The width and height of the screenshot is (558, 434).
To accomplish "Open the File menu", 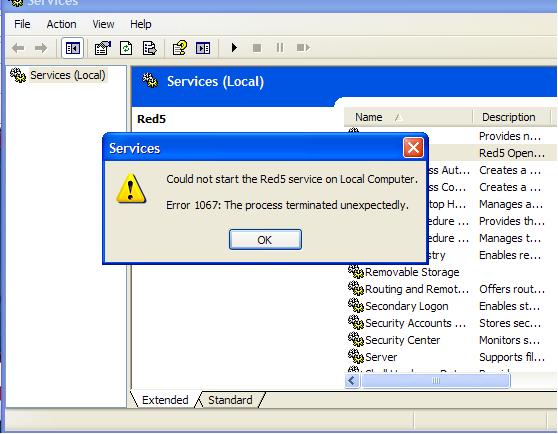I will point(22,24).
